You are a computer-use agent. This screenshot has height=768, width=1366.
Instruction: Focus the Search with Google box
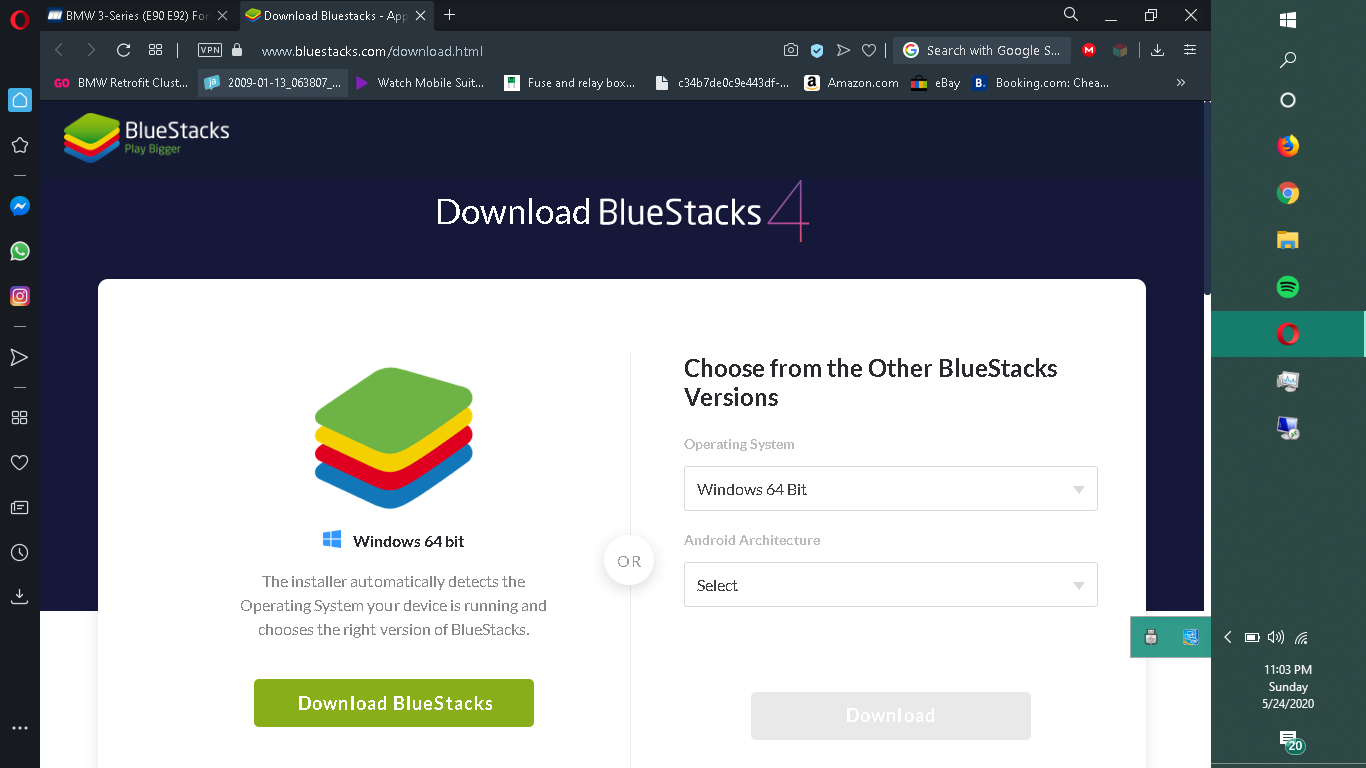pyautogui.click(x=982, y=50)
